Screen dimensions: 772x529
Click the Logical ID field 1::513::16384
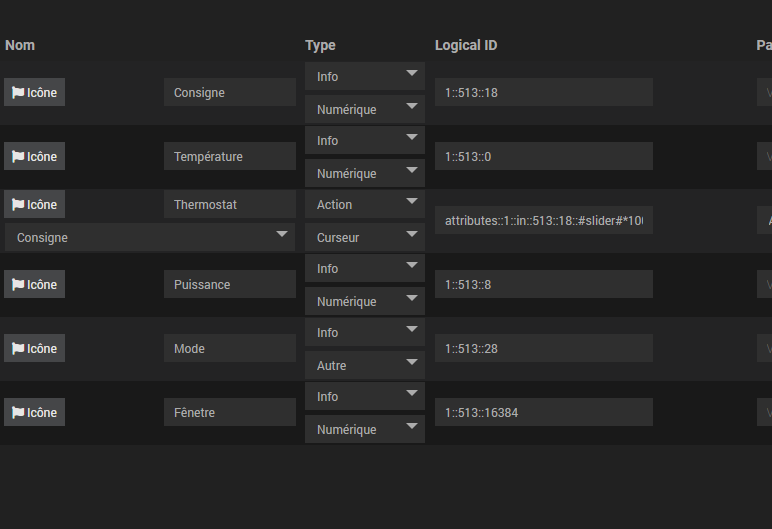(x=543, y=413)
